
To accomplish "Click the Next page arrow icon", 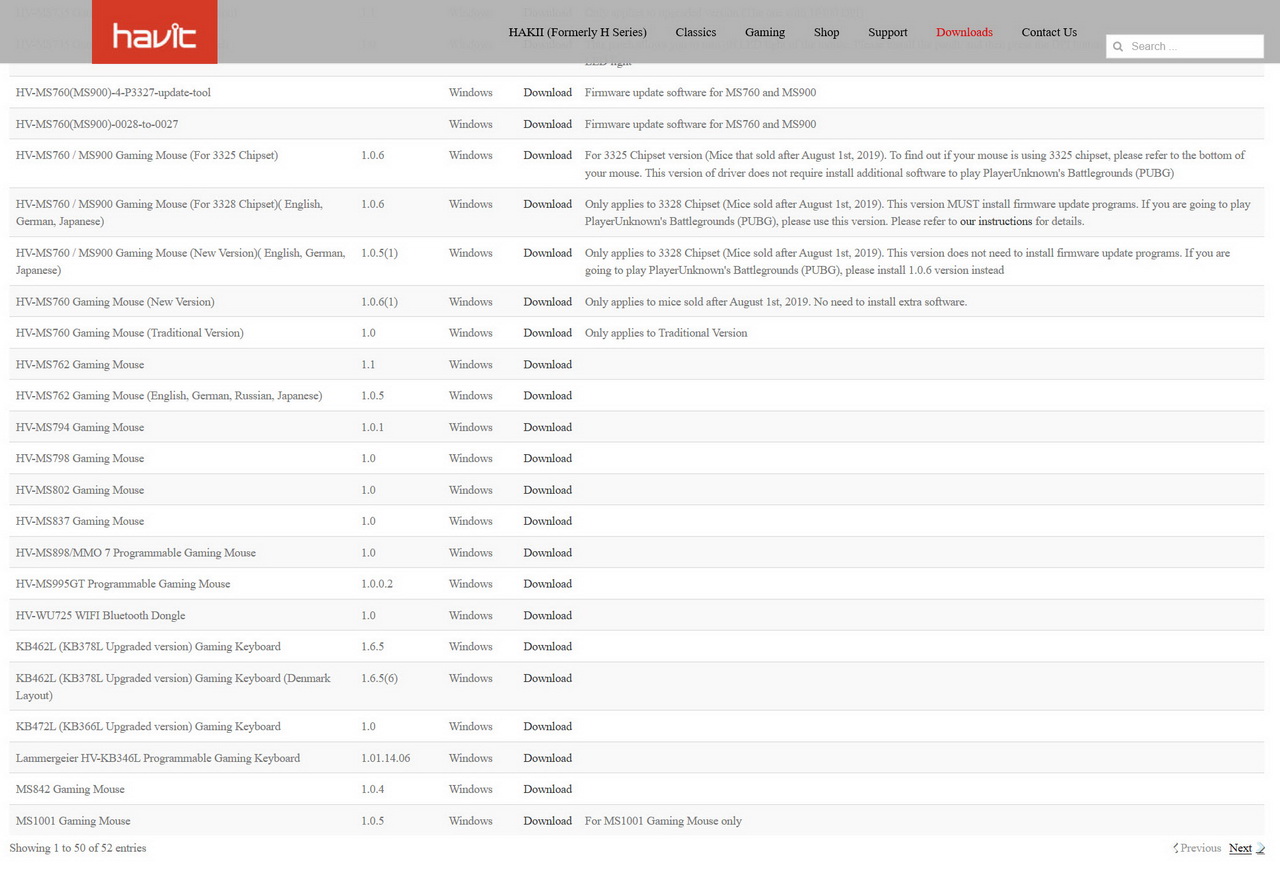I will [x=1261, y=848].
